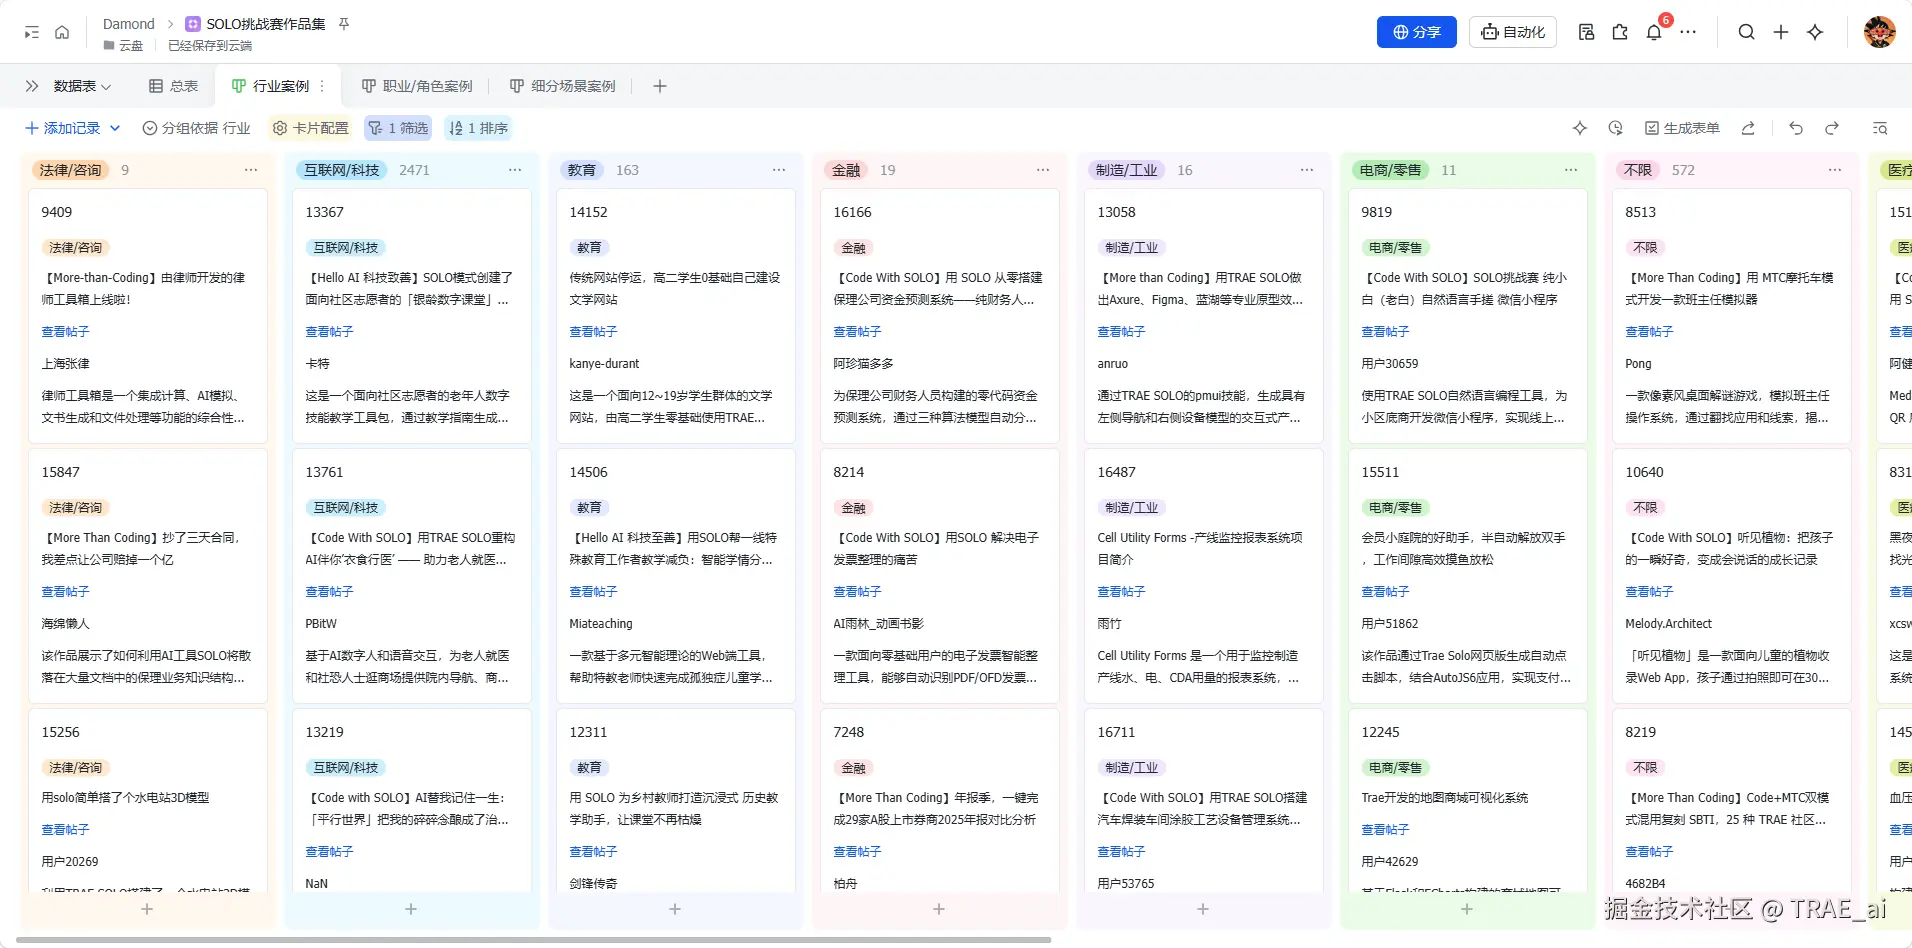Open card 13367 in 互联网/科技 column

[x=412, y=316]
